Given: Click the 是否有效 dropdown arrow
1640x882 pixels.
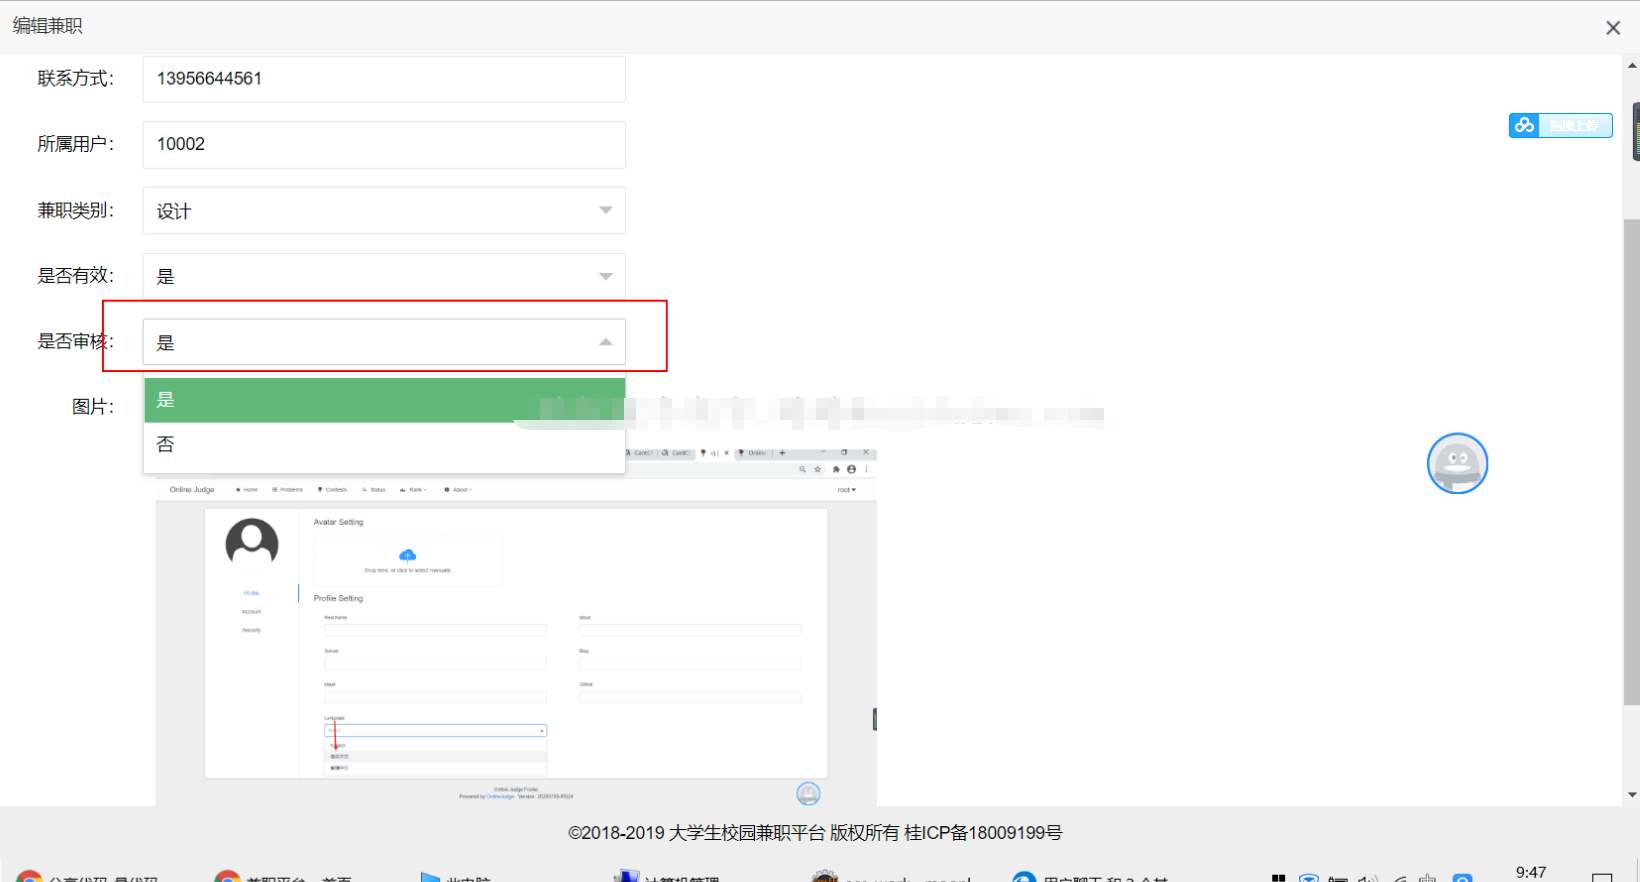Looking at the screenshot, I should pyautogui.click(x=606, y=277).
